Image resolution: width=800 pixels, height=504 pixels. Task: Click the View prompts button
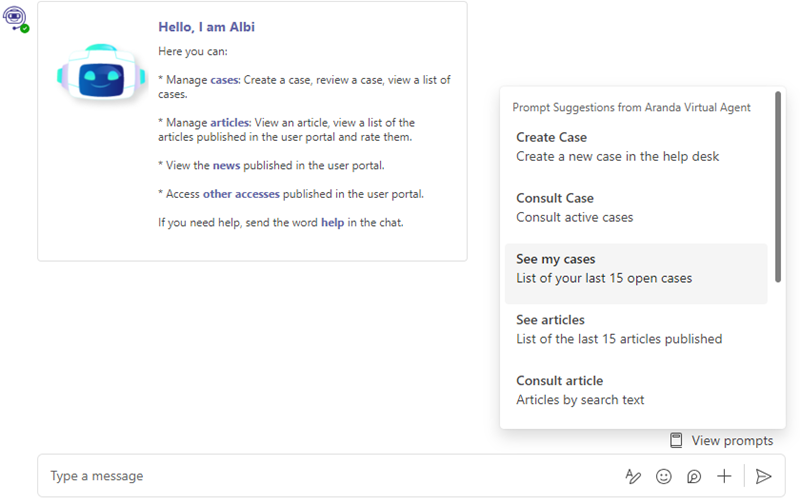[x=721, y=440]
